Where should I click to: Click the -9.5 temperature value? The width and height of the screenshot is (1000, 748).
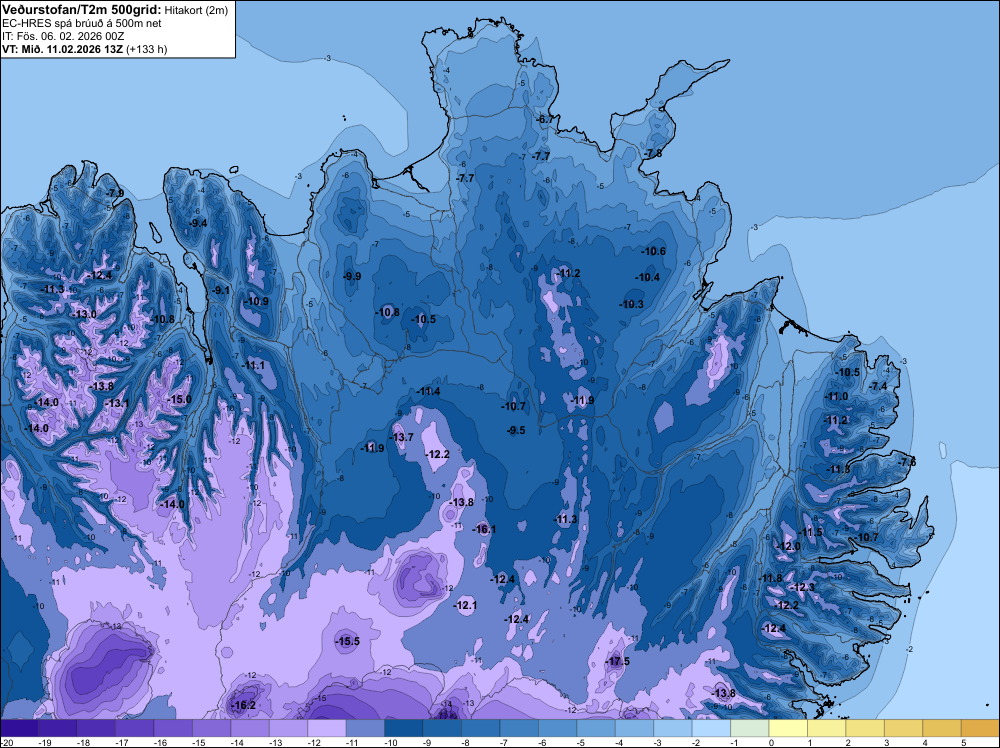[x=516, y=430]
